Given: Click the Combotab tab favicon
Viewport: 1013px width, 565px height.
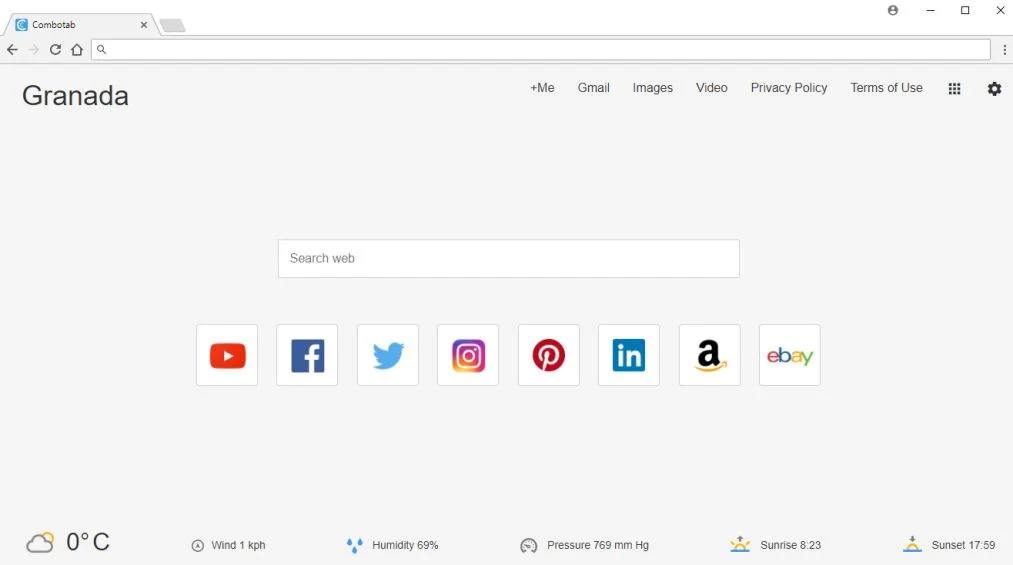Looking at the screenshot, I should [21, 25].
